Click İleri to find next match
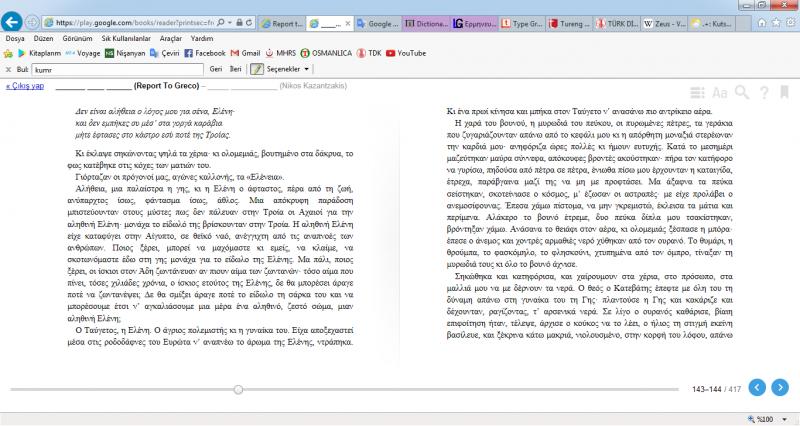The width and height of the screenshot is (800, 426). (235, 69)
